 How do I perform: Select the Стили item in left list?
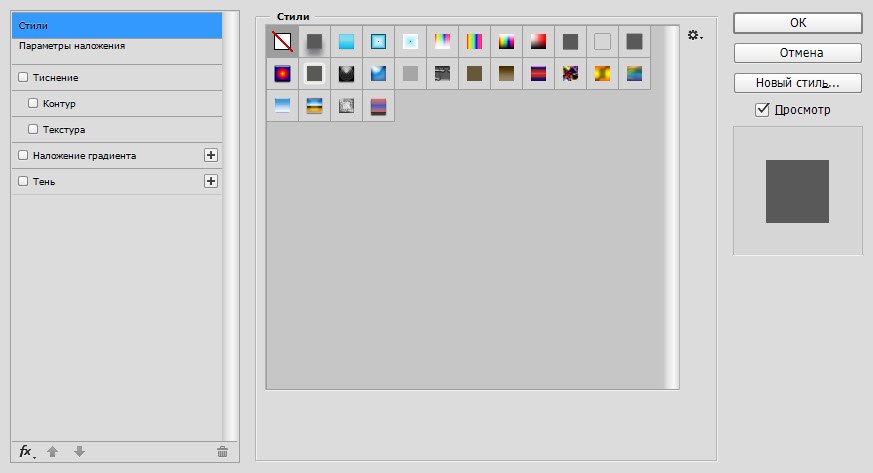coord(33,25)
